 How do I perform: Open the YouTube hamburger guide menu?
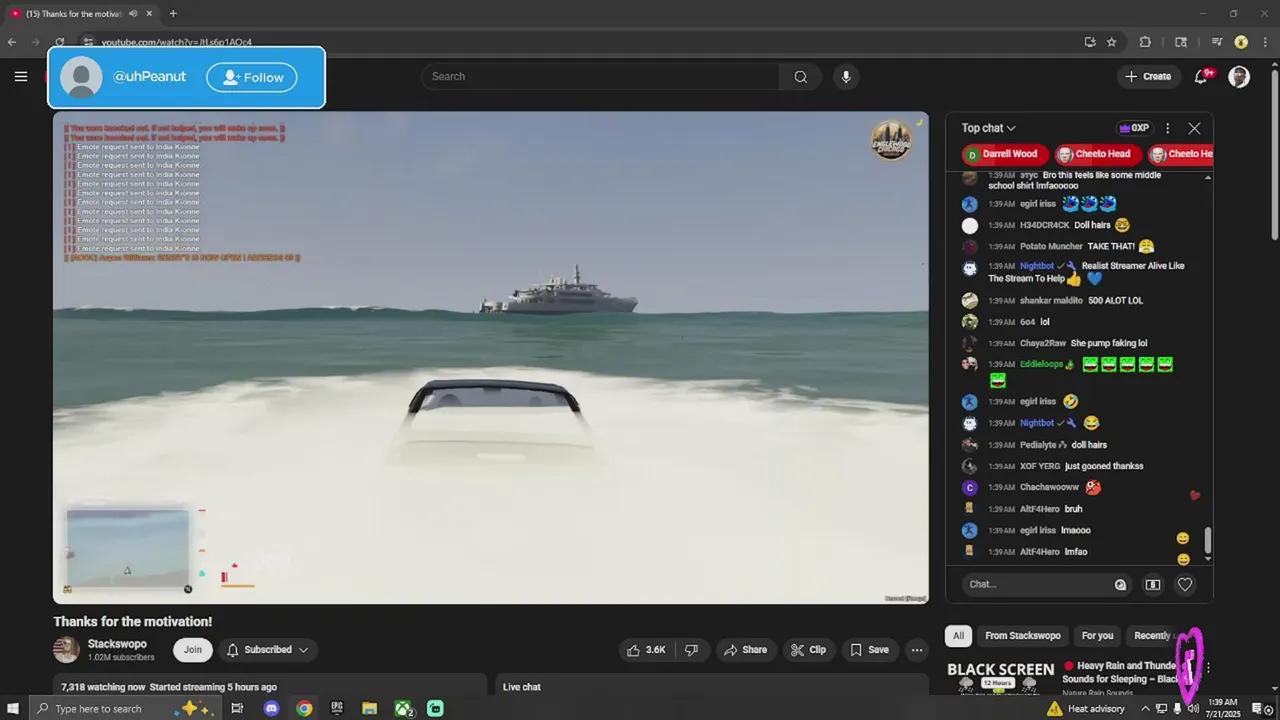click(20, 76)
